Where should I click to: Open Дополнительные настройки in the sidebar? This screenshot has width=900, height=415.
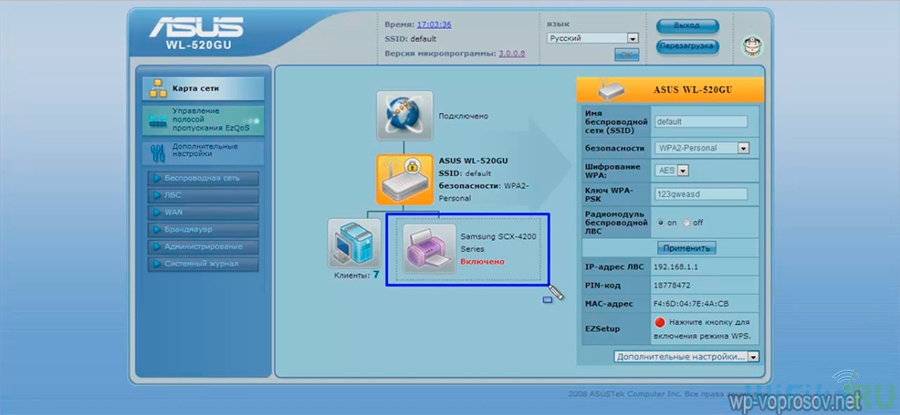pyautogui.click(x=203, y=152)
